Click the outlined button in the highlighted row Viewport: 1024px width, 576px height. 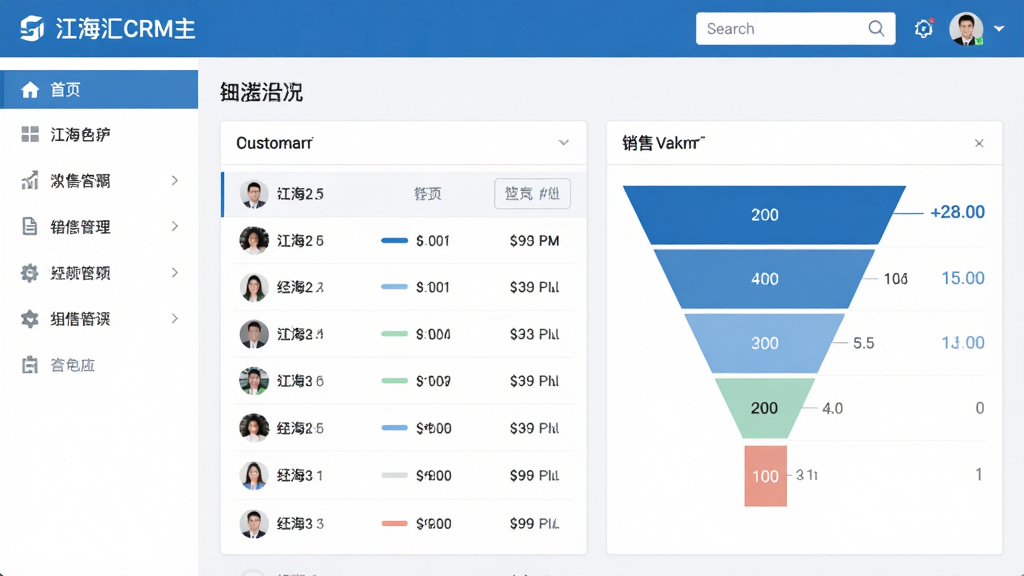click(532, 193)
